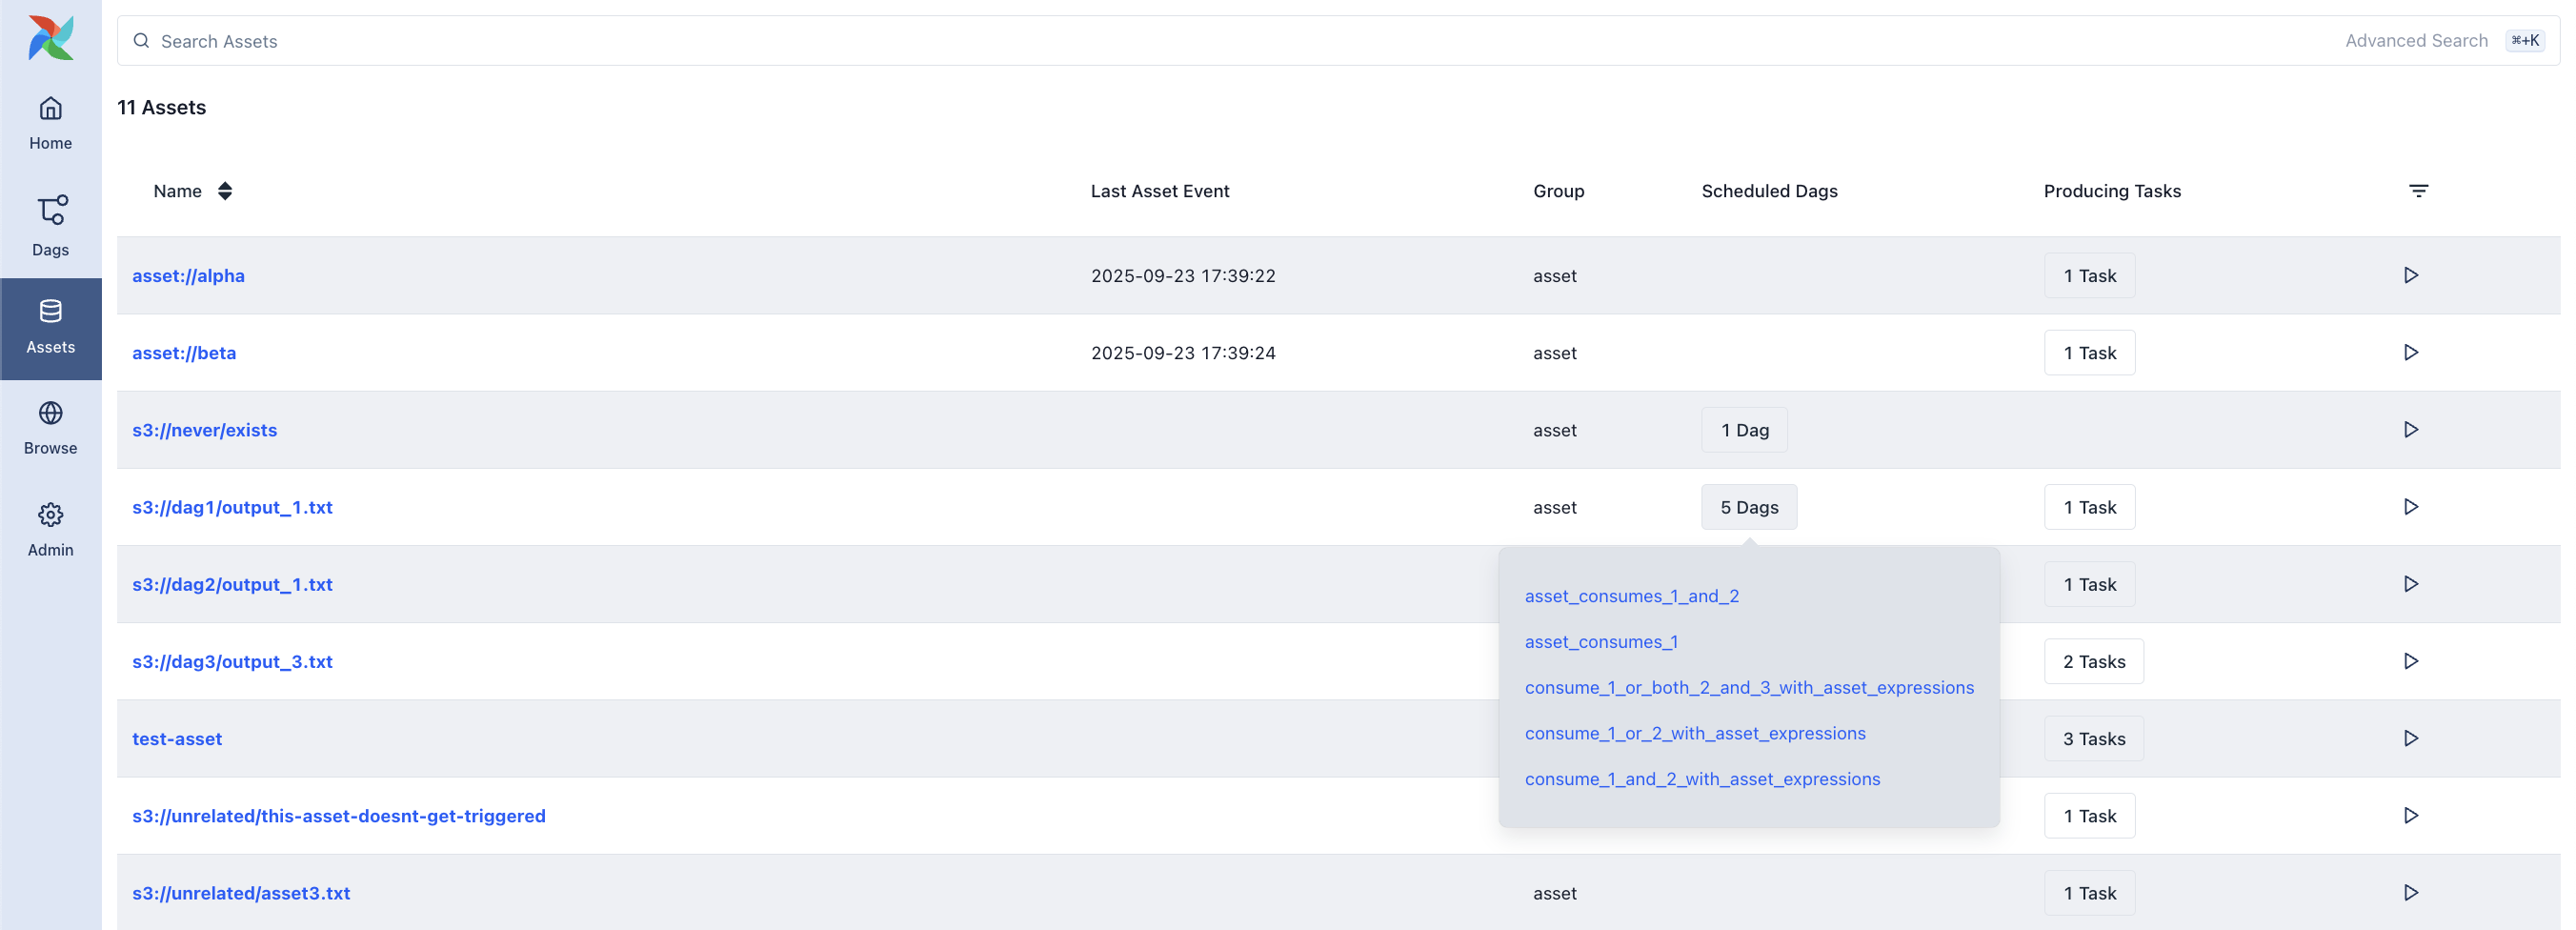Screen dimensions: 2576x930
Task: Click the search magnifier icon
Action: (x=141, y=41)
